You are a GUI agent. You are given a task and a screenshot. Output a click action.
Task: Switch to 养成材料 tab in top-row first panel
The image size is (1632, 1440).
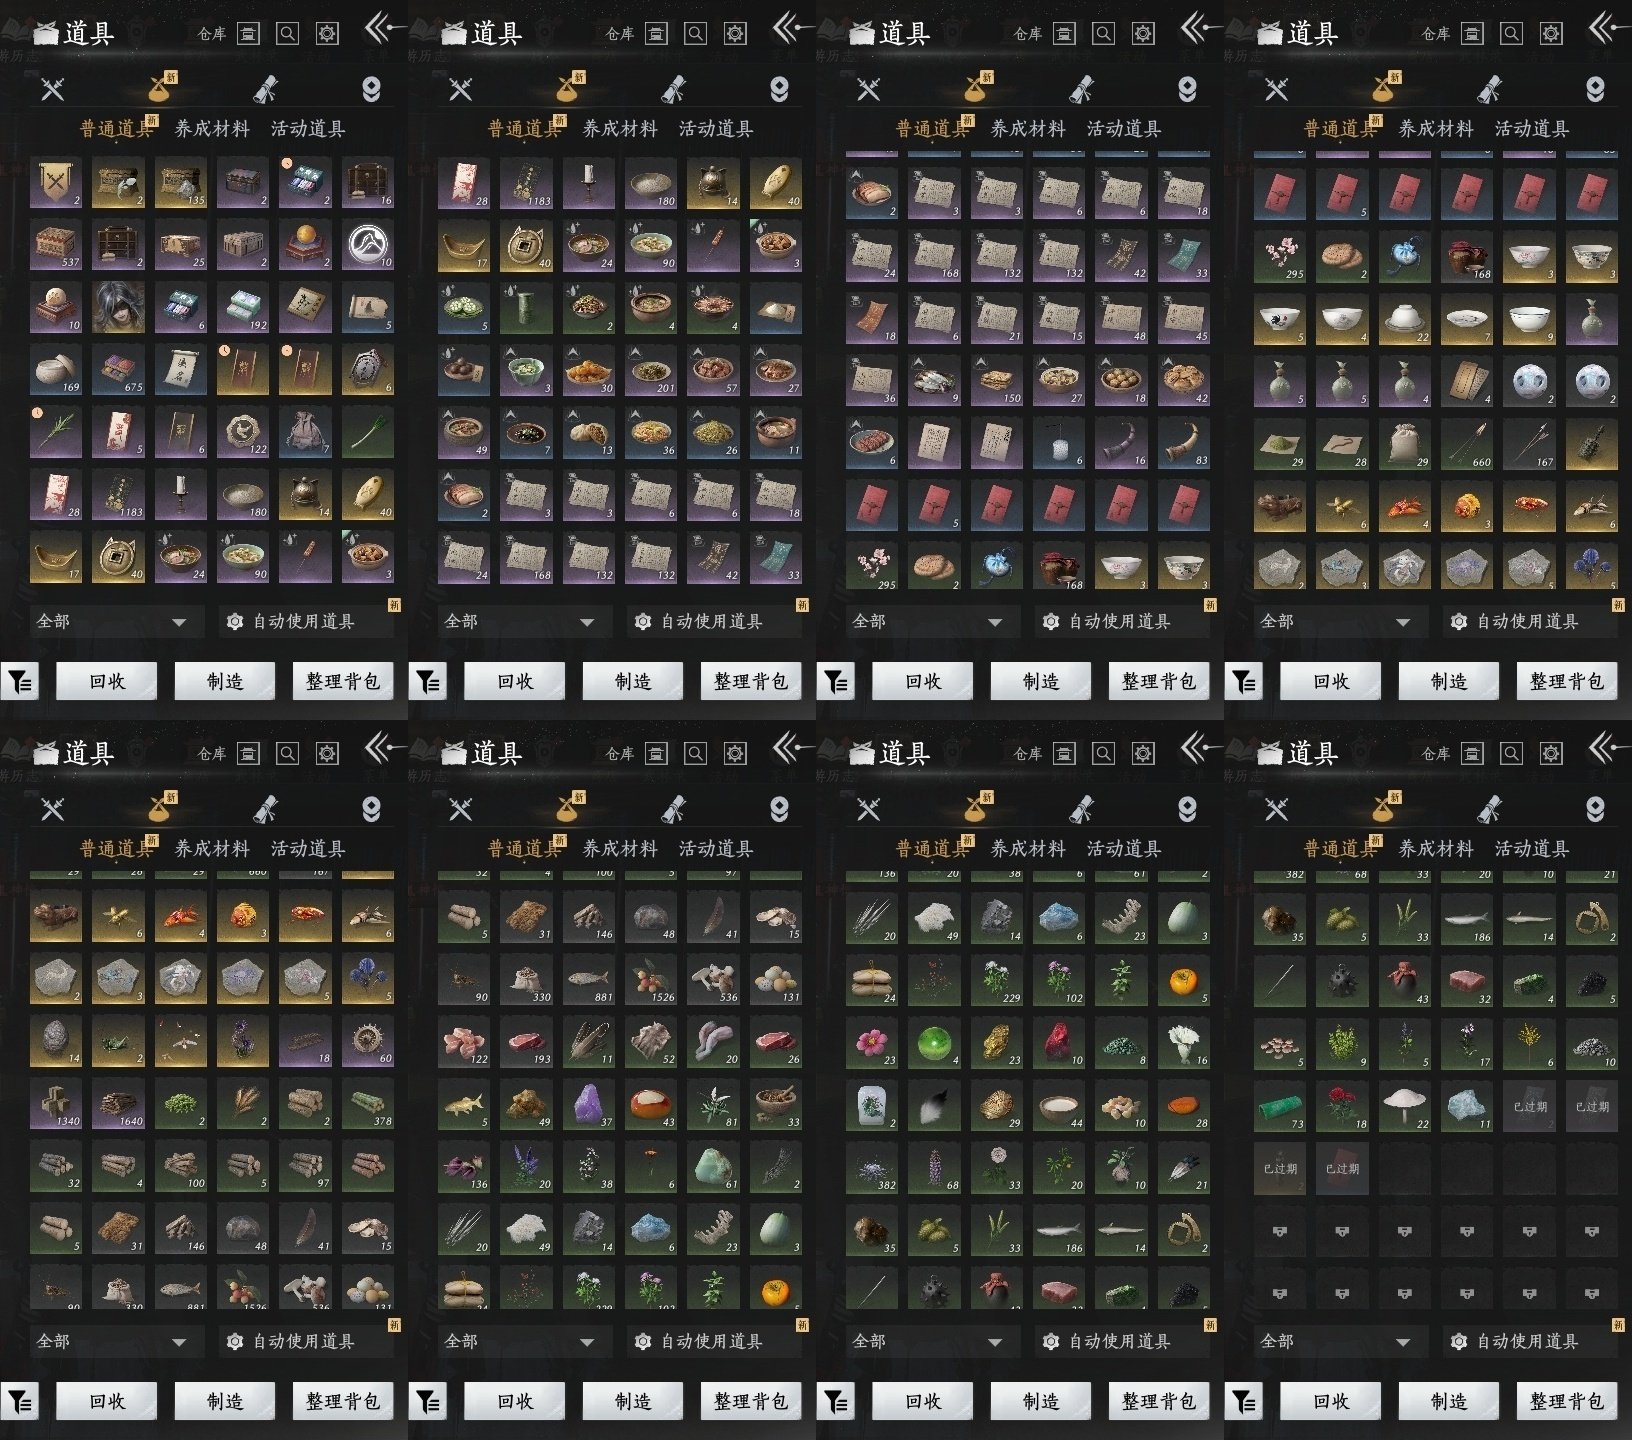[212, 128]
